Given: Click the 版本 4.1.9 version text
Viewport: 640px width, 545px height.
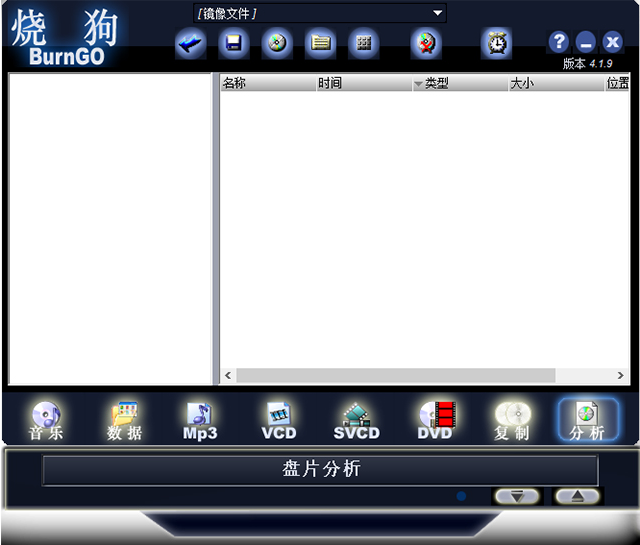Looking at the screenshot, I should (x=587, y=64).
